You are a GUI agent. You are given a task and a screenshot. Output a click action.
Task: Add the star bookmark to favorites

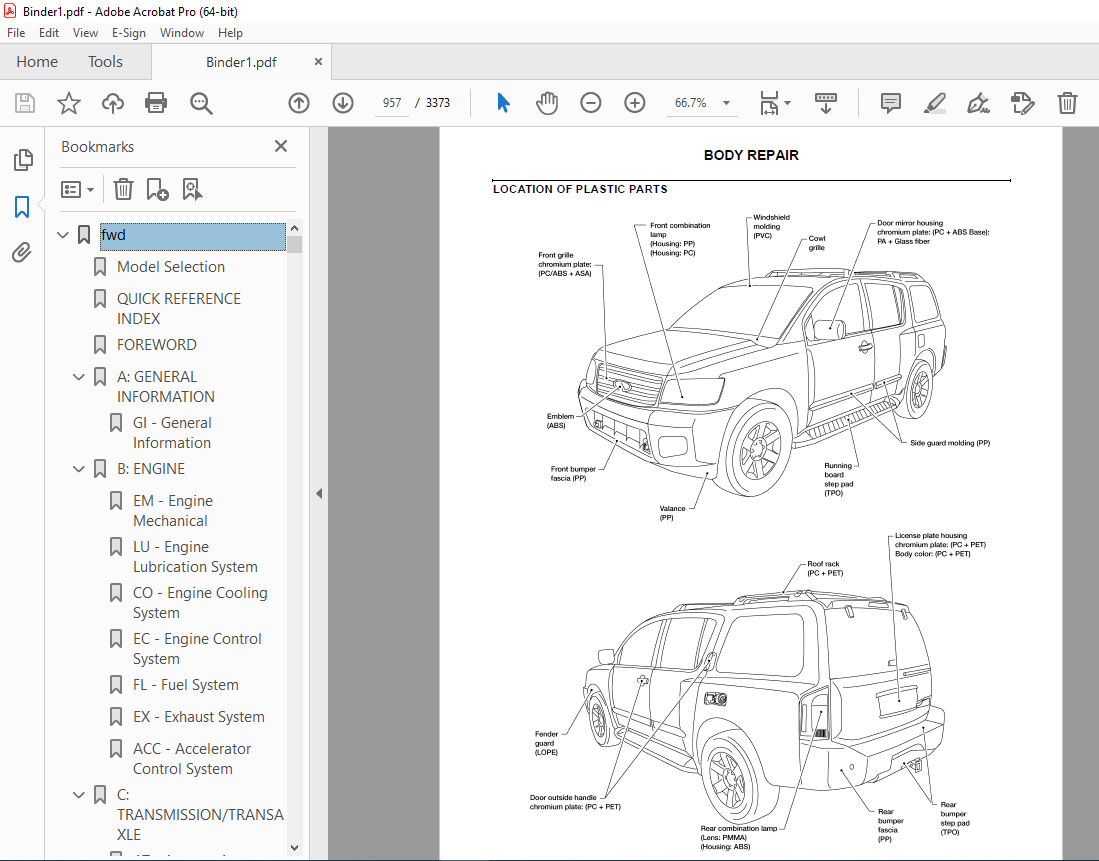pos(69,103)
